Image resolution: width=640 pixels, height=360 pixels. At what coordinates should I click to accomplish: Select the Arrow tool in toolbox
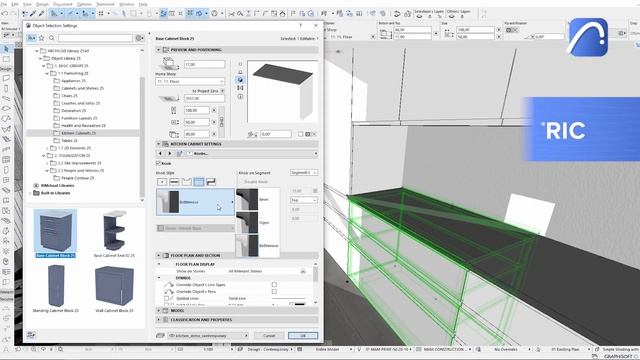tap(6, 49)
